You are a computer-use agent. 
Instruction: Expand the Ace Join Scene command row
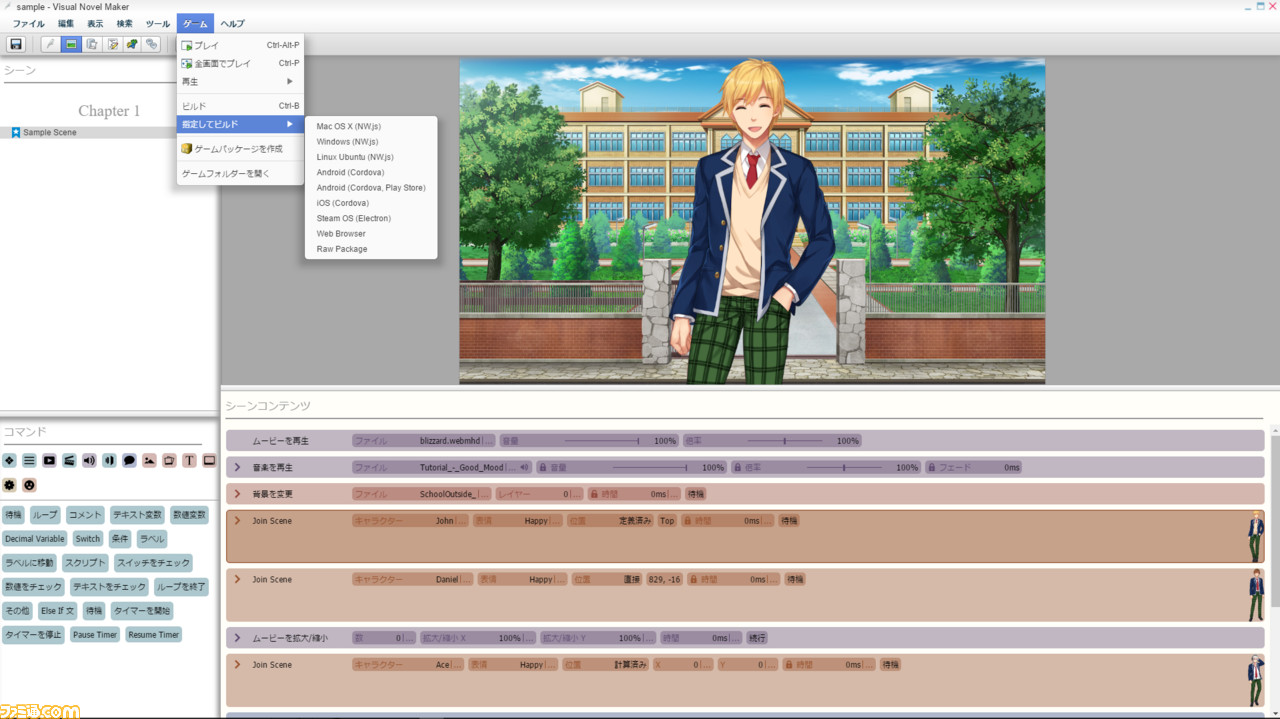click(237, 665)
